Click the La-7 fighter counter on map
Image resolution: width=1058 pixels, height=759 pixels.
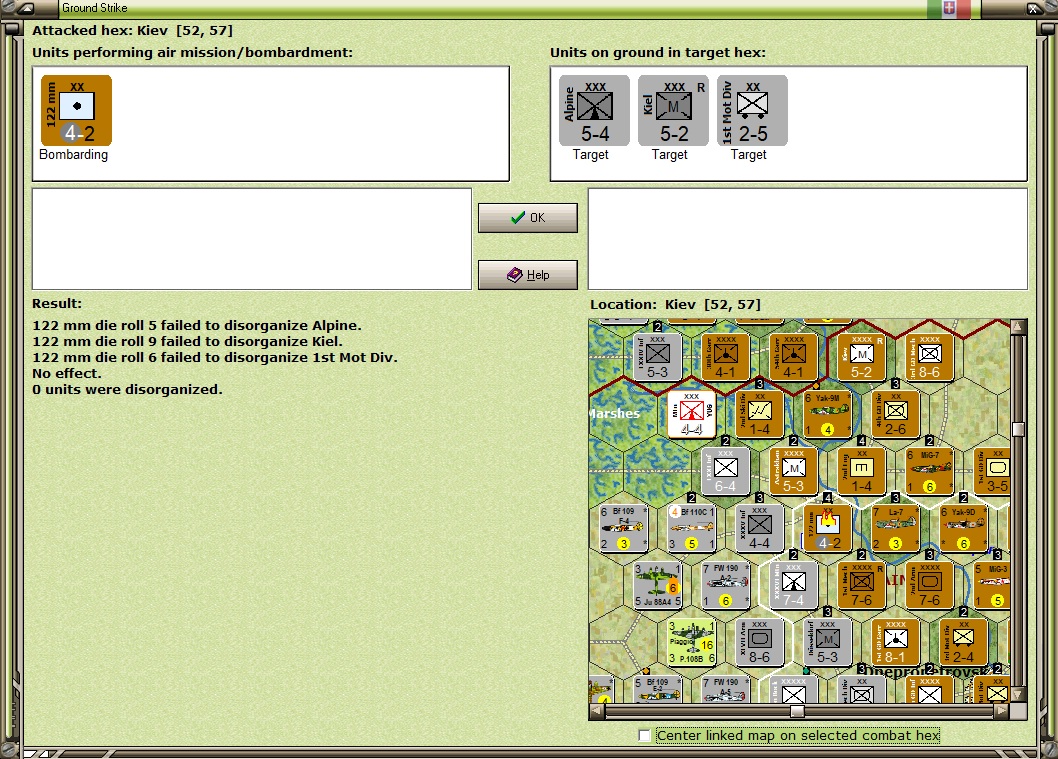coord(895,528)
